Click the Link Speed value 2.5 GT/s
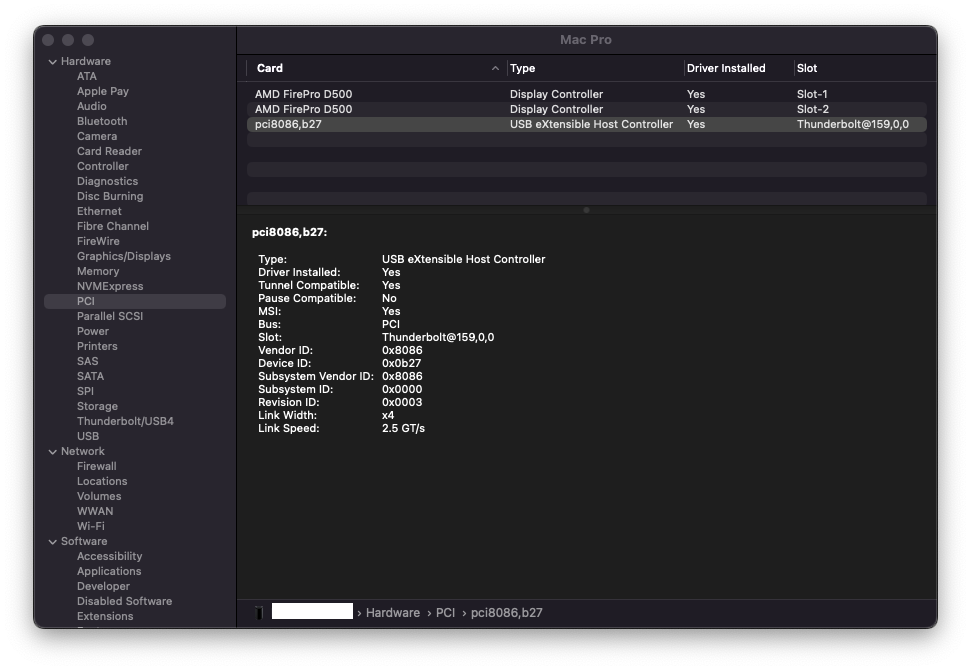Image resolution: width=971 pixels, height=670 pixels. click(403, 428)
